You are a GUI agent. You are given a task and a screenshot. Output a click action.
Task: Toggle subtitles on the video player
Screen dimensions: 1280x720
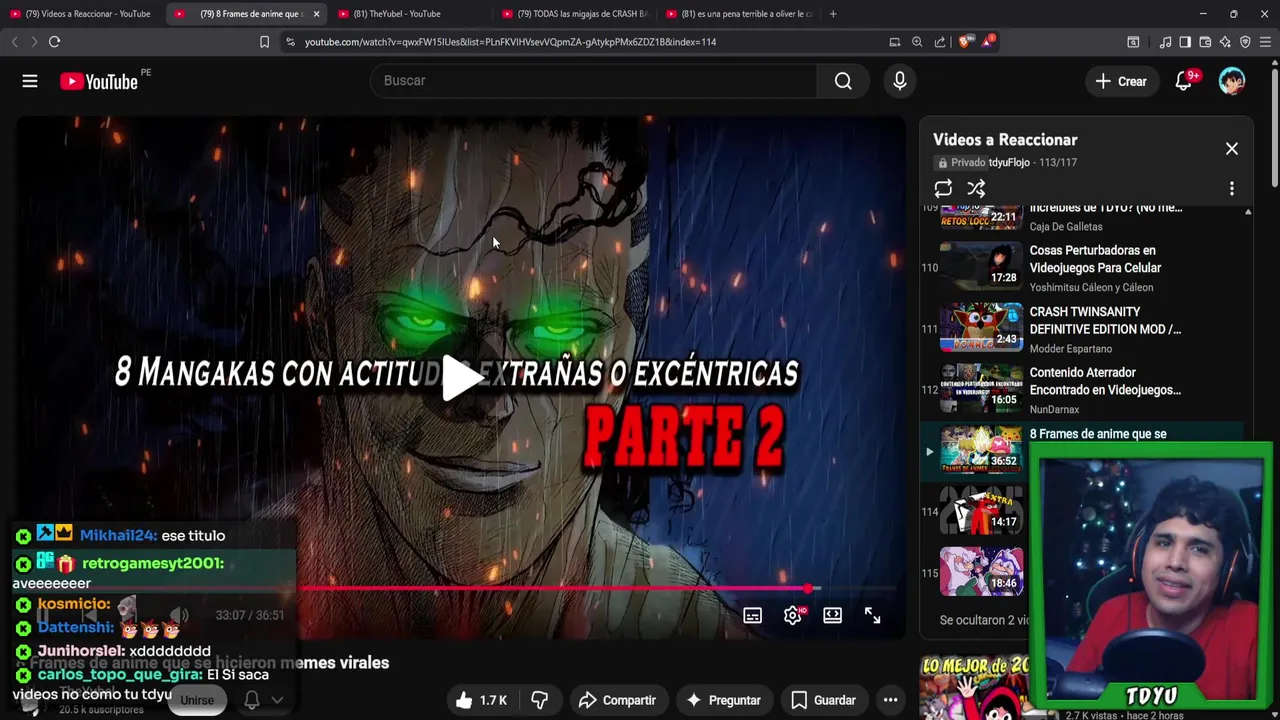pos(752,616)
